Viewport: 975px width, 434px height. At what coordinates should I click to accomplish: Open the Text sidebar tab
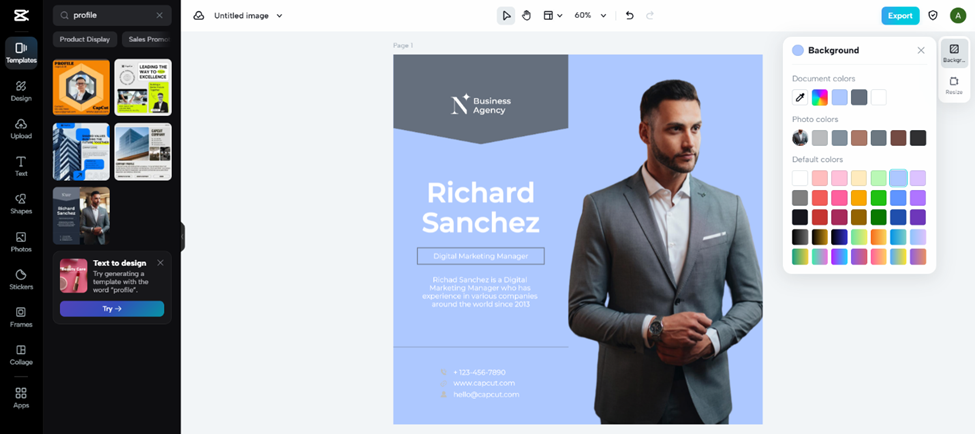pyautogui.click(x=21, y=166)
